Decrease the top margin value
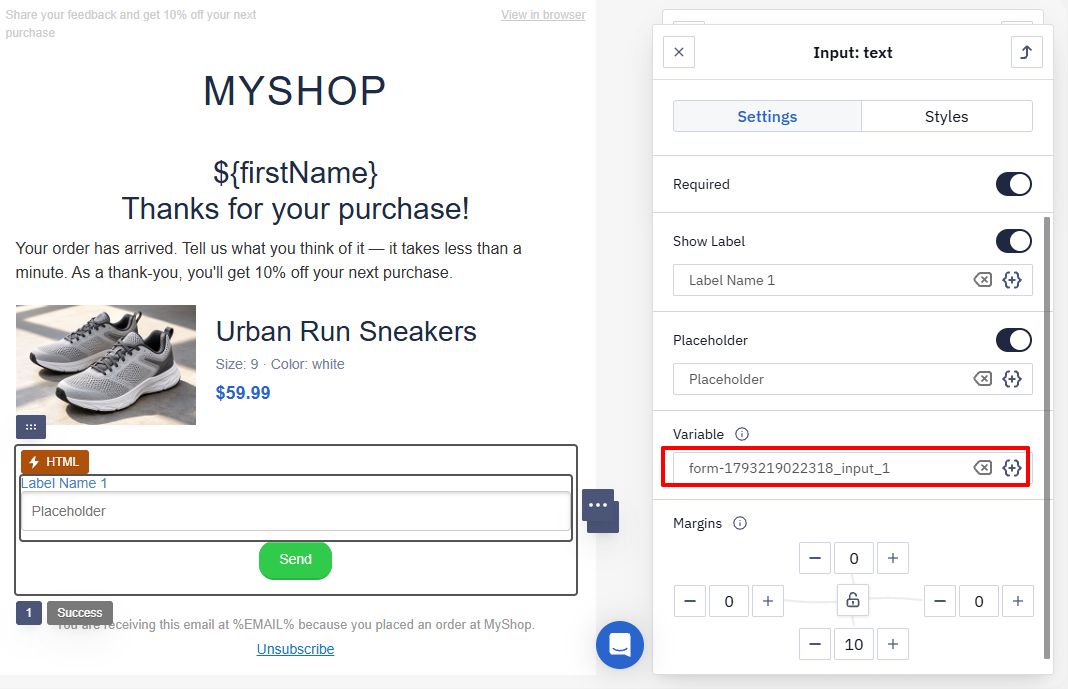Screen dimensions: 1068x689 tap(815, 558)
